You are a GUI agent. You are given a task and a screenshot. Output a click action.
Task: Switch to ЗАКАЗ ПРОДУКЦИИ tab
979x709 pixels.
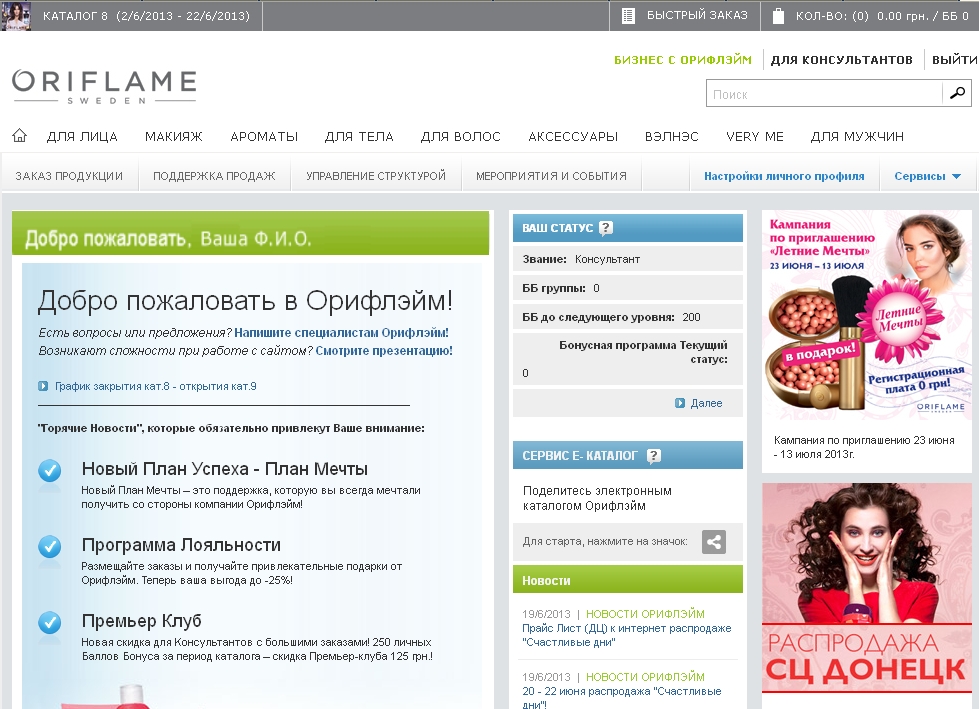pos(69,176)
